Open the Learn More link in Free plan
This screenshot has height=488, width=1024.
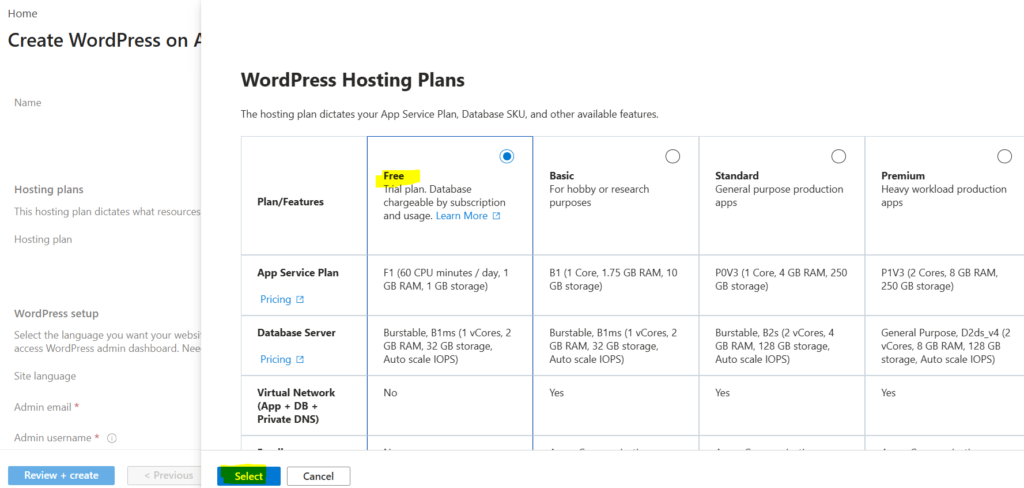[462, 216]
